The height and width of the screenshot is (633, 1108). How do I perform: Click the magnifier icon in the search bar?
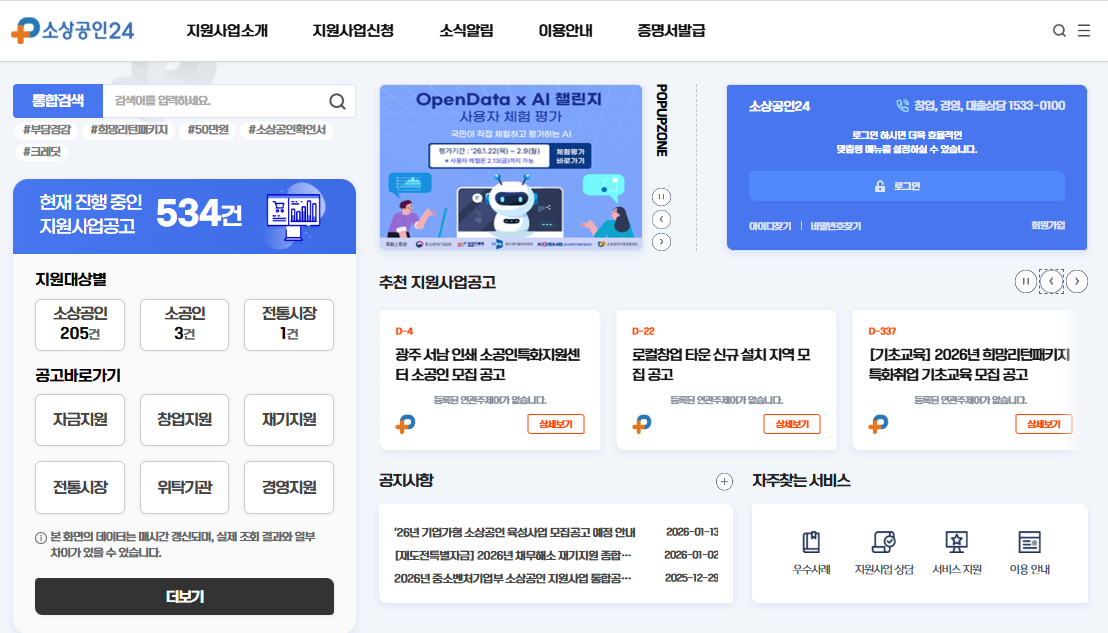click(338, 102)
